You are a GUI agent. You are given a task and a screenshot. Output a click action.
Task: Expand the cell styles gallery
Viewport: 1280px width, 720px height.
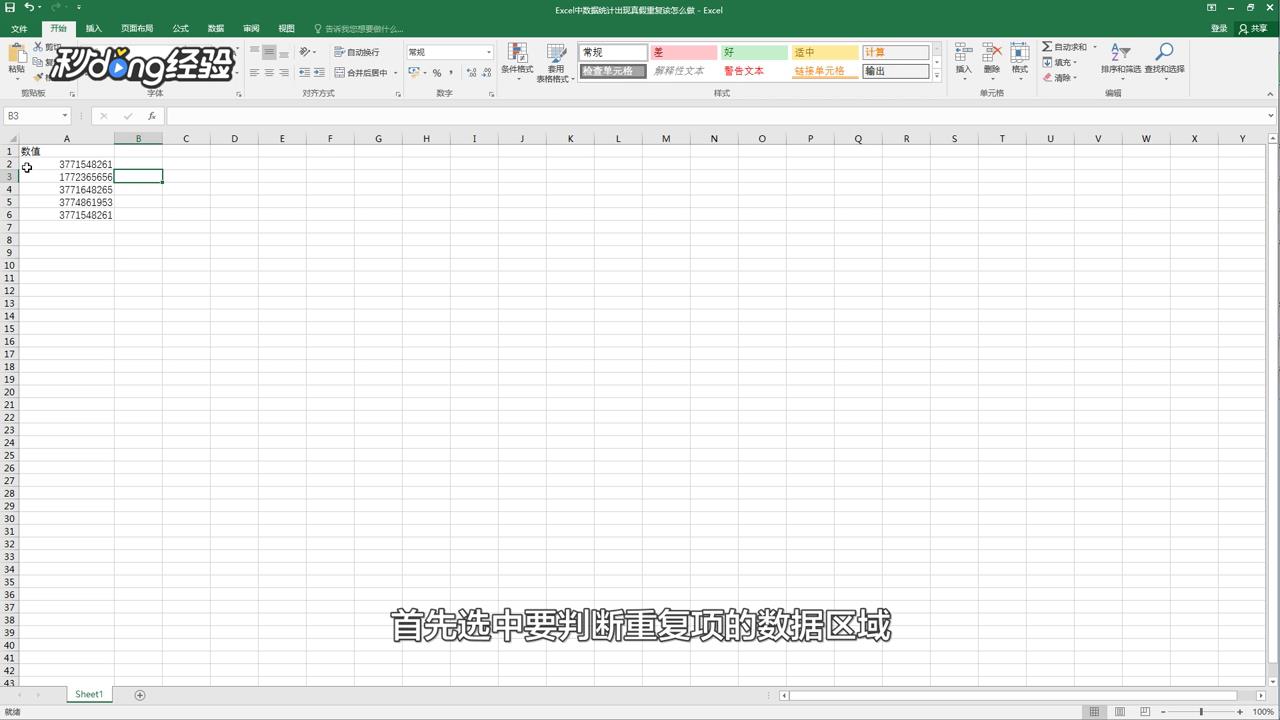[937, 76]
